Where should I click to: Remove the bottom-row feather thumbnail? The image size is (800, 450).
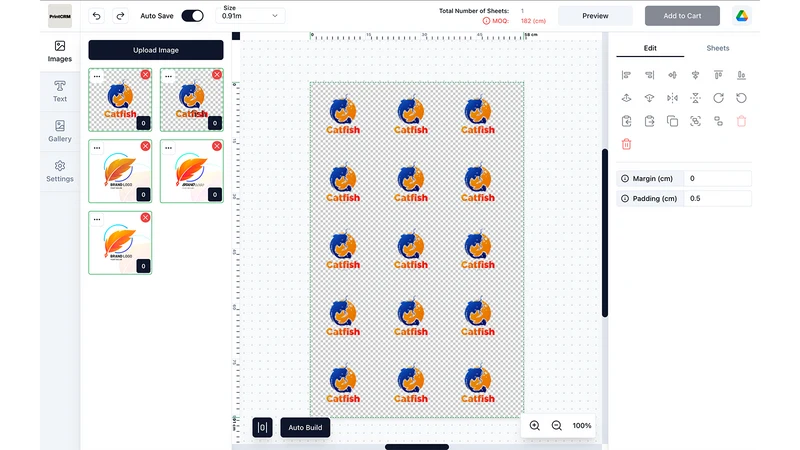pos(145,217)
